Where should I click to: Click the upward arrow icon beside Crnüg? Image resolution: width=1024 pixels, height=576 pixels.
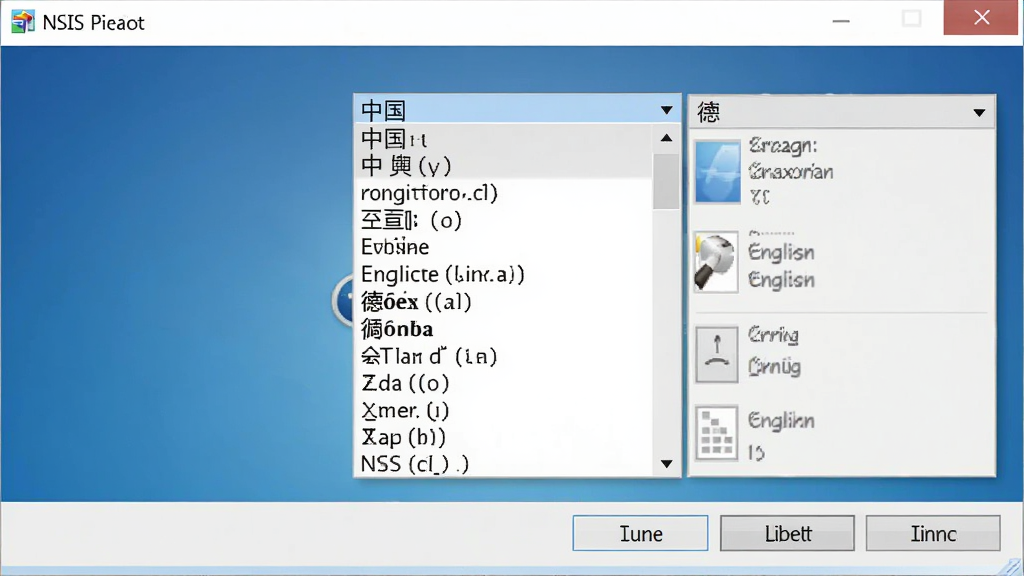pos(717,354)
